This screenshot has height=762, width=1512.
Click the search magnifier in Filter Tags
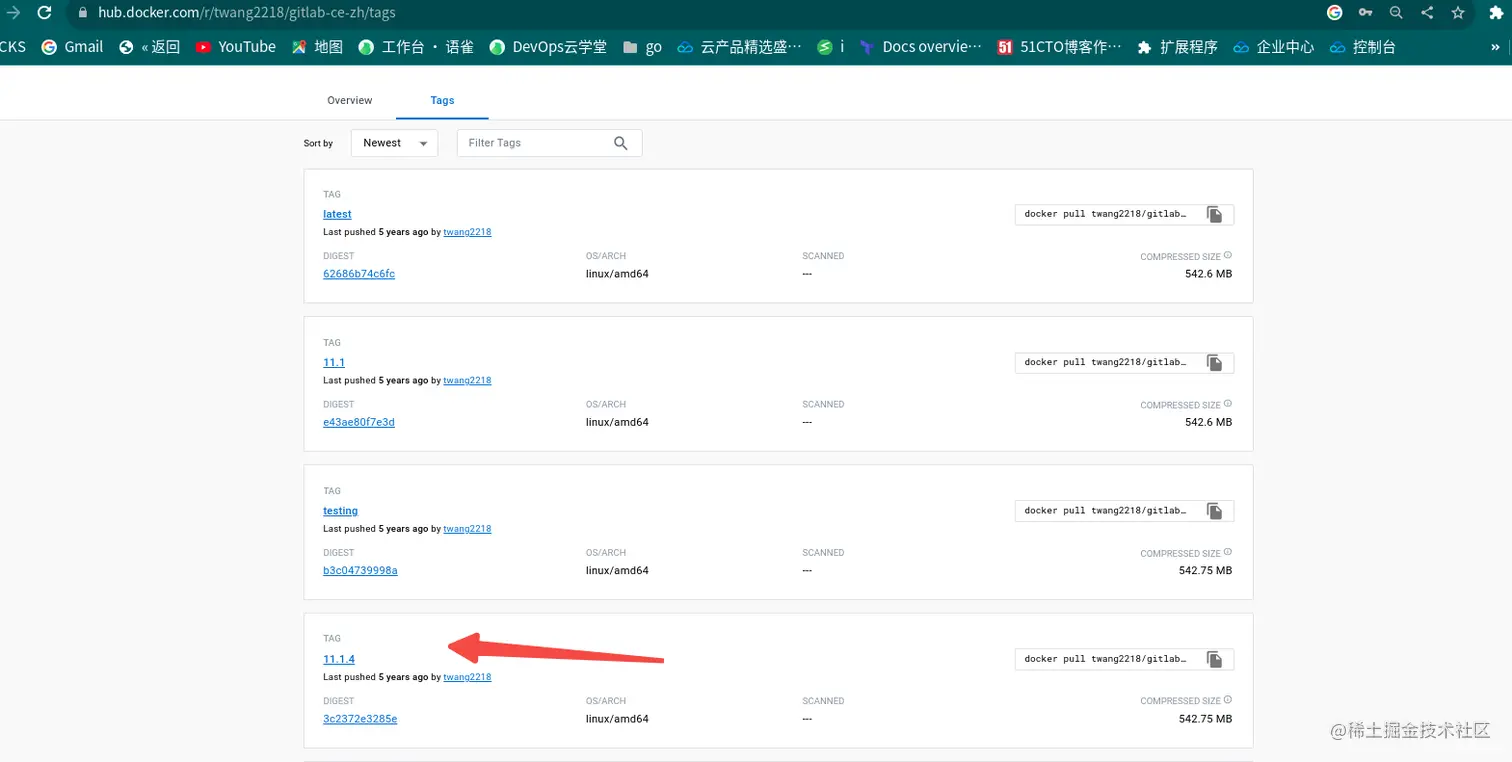point(621,143)
